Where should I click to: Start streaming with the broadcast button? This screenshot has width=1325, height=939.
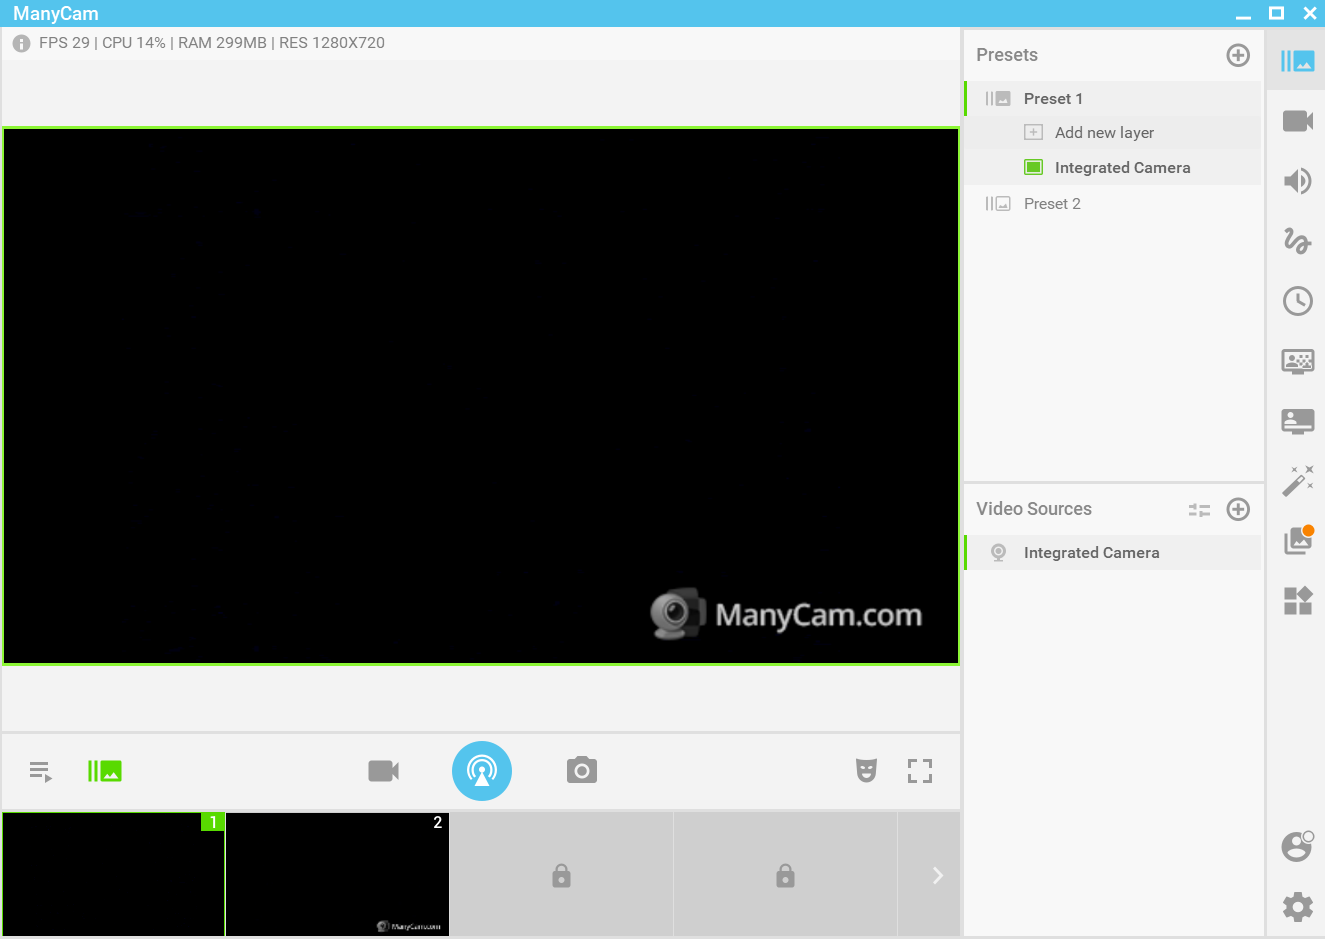(482, 771)
